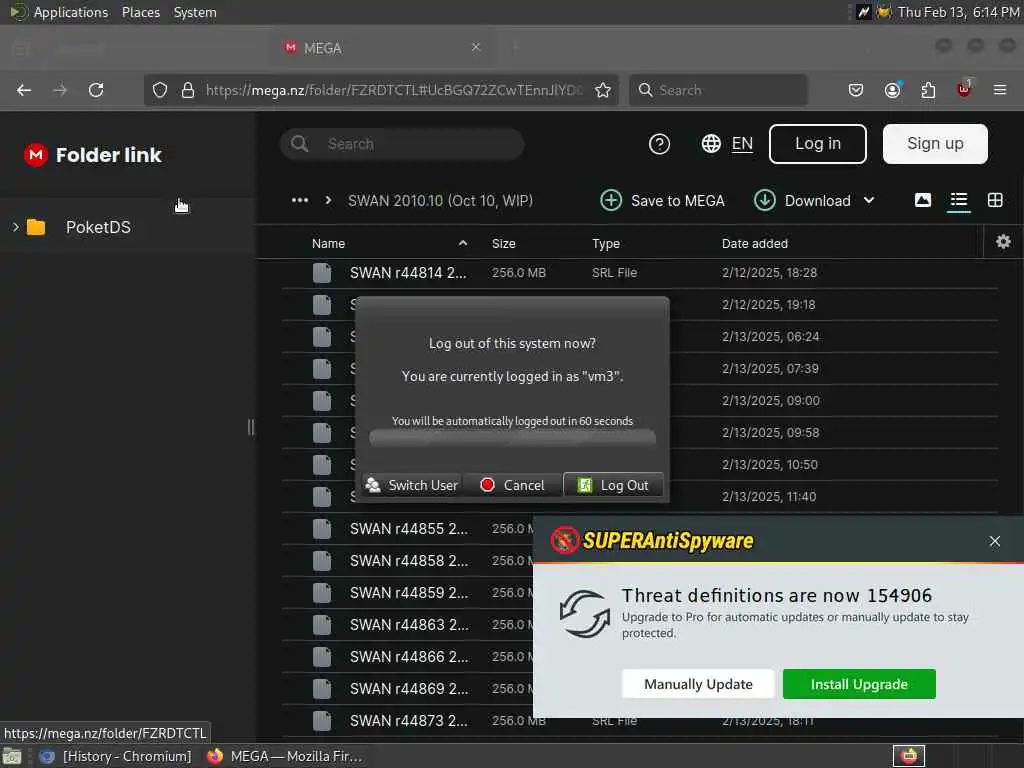Open the extensions puzzle icon
The height and width of the screenshot is (768, 1024).
[928, 90]
